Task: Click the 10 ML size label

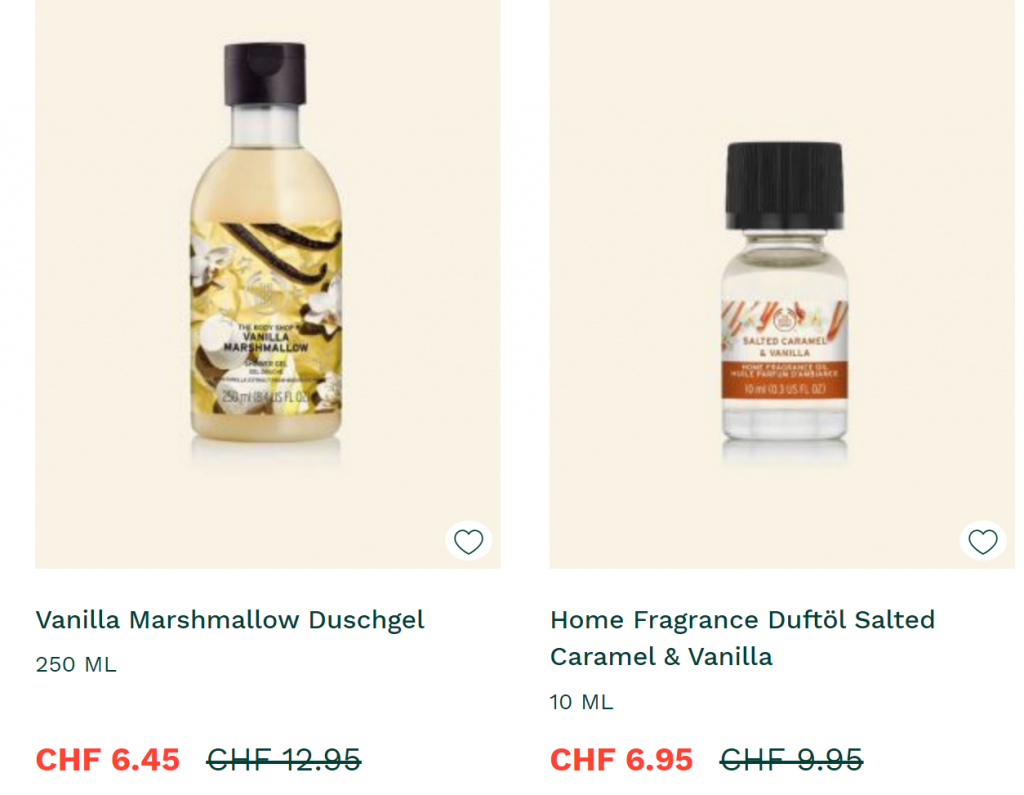Action: (581, 702)
